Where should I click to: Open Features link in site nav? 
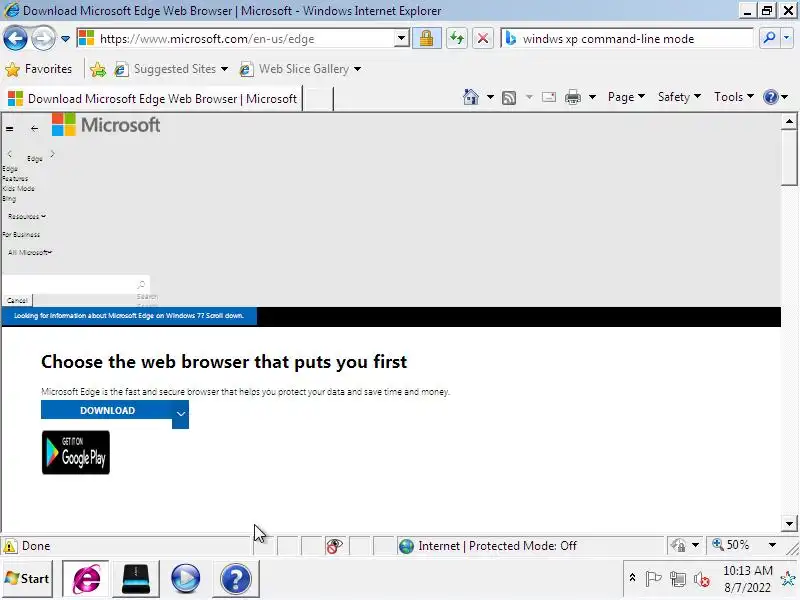point(15,179)
